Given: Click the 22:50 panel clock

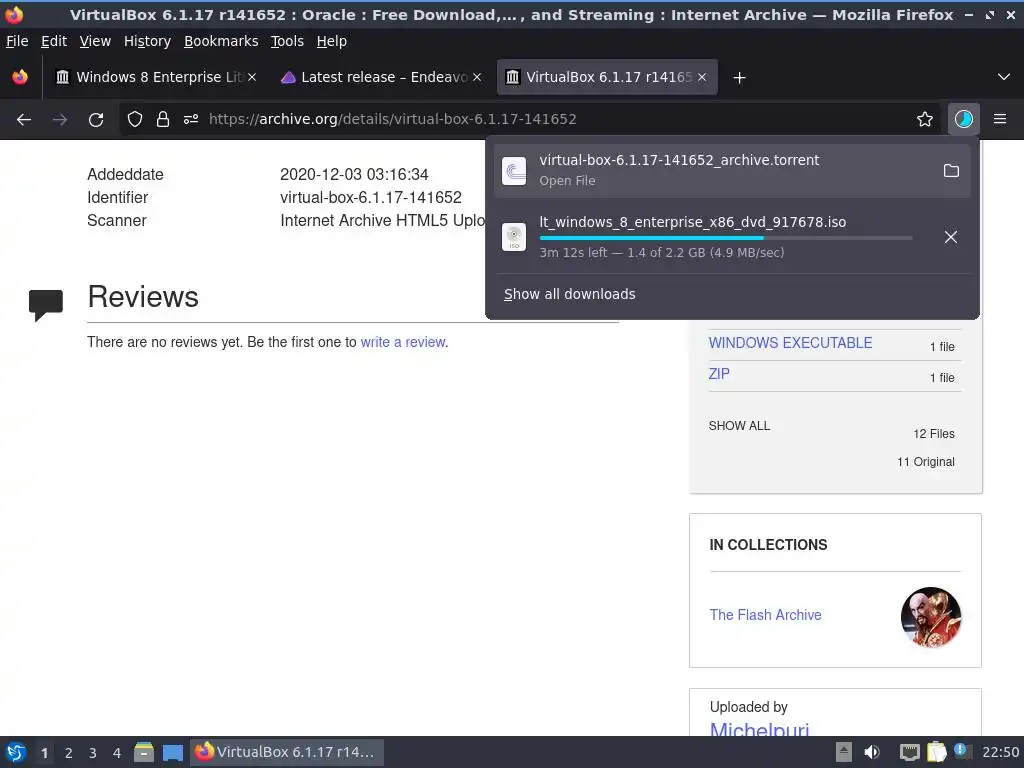Looking at the screenshot, I should (x=1000, y=752).
